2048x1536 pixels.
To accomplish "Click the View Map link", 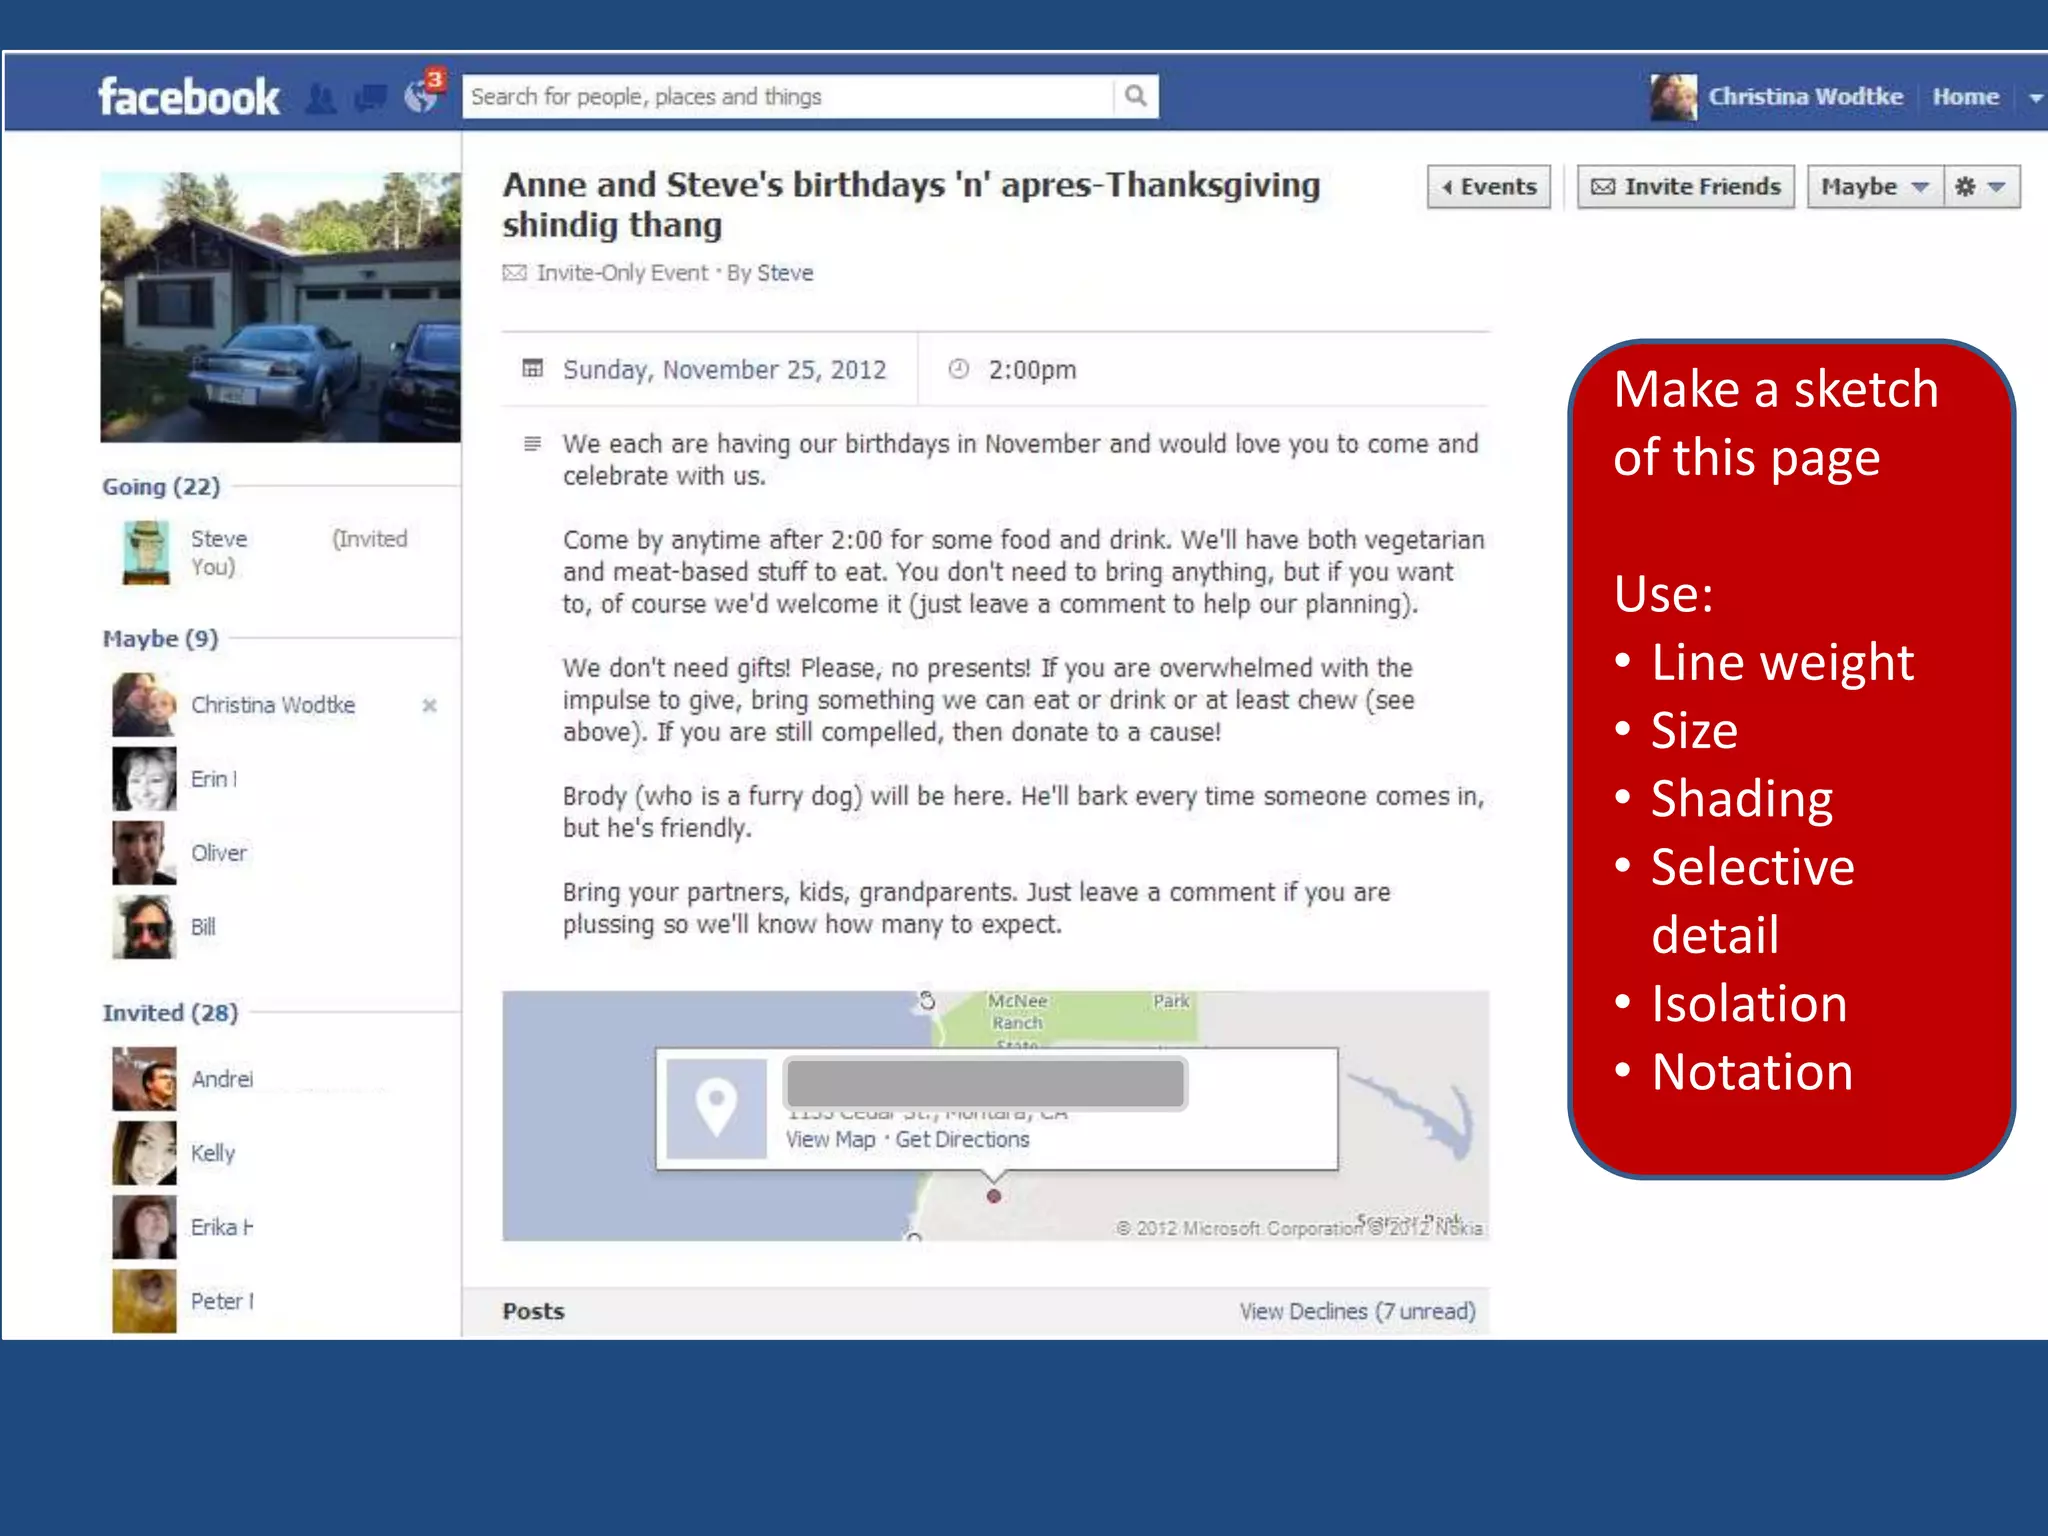I will (830, 1140).
